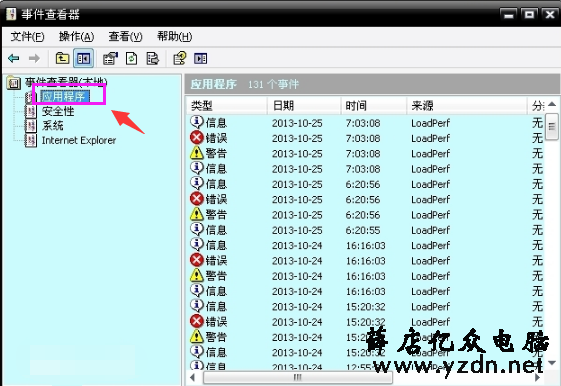Click the Back arrow toolbar icon
Image resolution: width=561 pixels, height=386 pixels.
pyautogui.click(x=14, y=58)
